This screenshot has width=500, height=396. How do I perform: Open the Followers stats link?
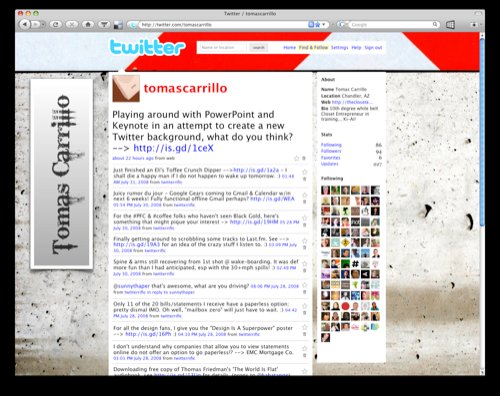[x=331, y=151]
